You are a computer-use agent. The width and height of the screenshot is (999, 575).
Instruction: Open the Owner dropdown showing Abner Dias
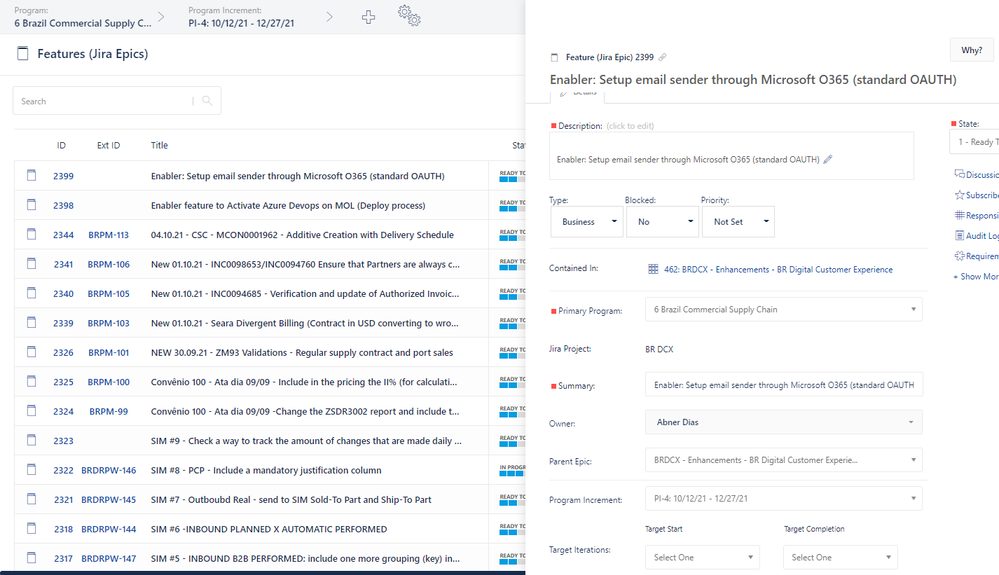pyautogui.click(x=784, y=422)
